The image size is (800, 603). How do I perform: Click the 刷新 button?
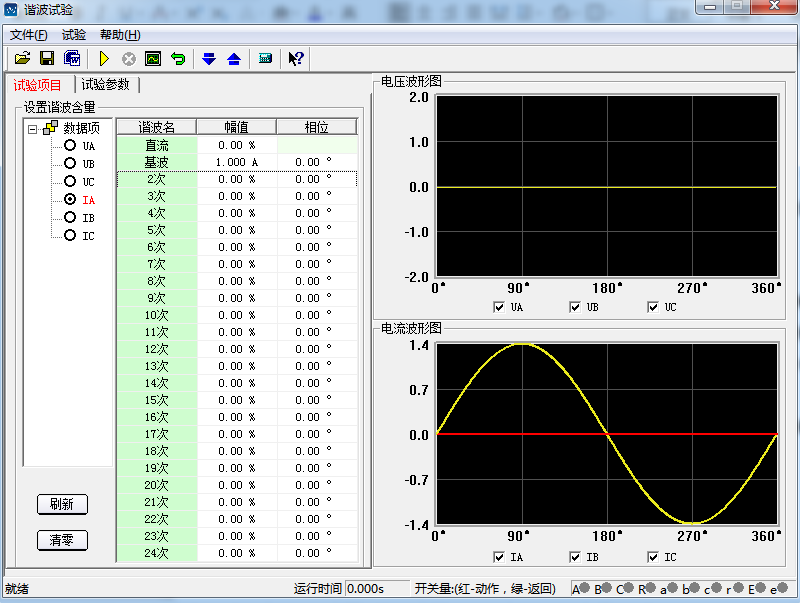62,504
